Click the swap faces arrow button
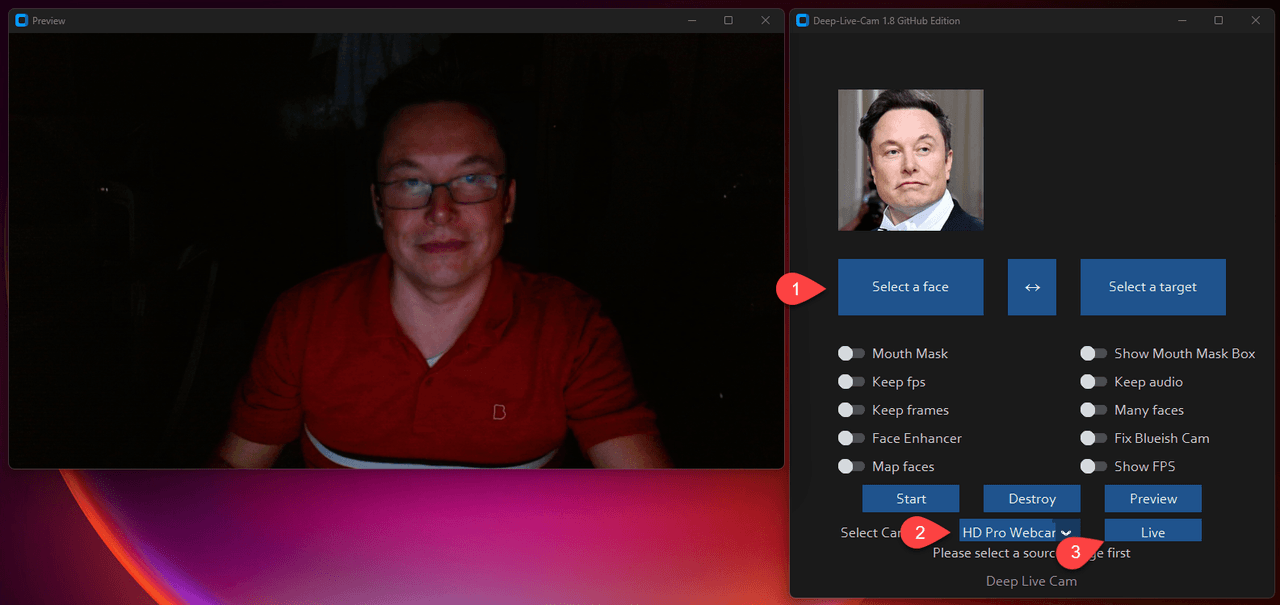The height and width of the screenshot is (605, 1280). [x=1032, y=287]
